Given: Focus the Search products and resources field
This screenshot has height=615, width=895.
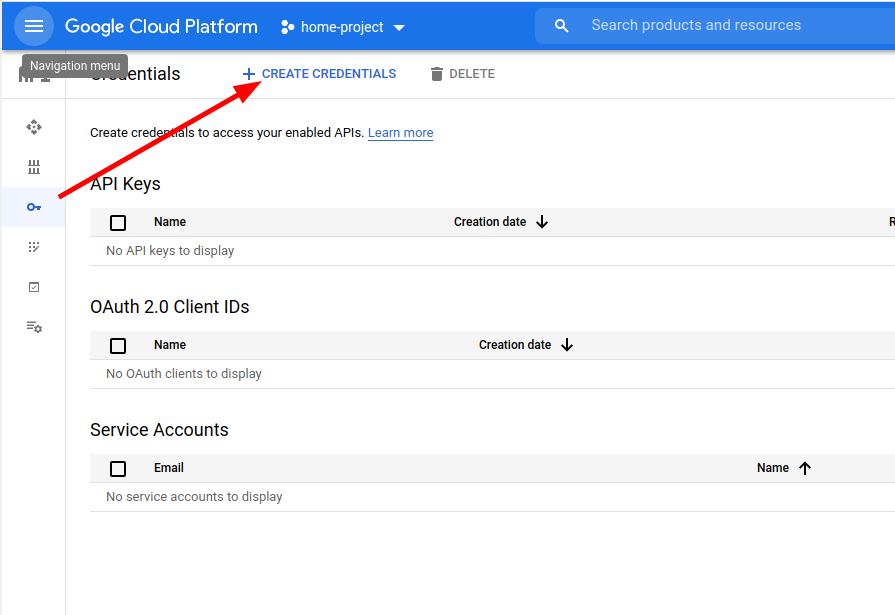Looking at the screenshot, I should pos(716,25).
